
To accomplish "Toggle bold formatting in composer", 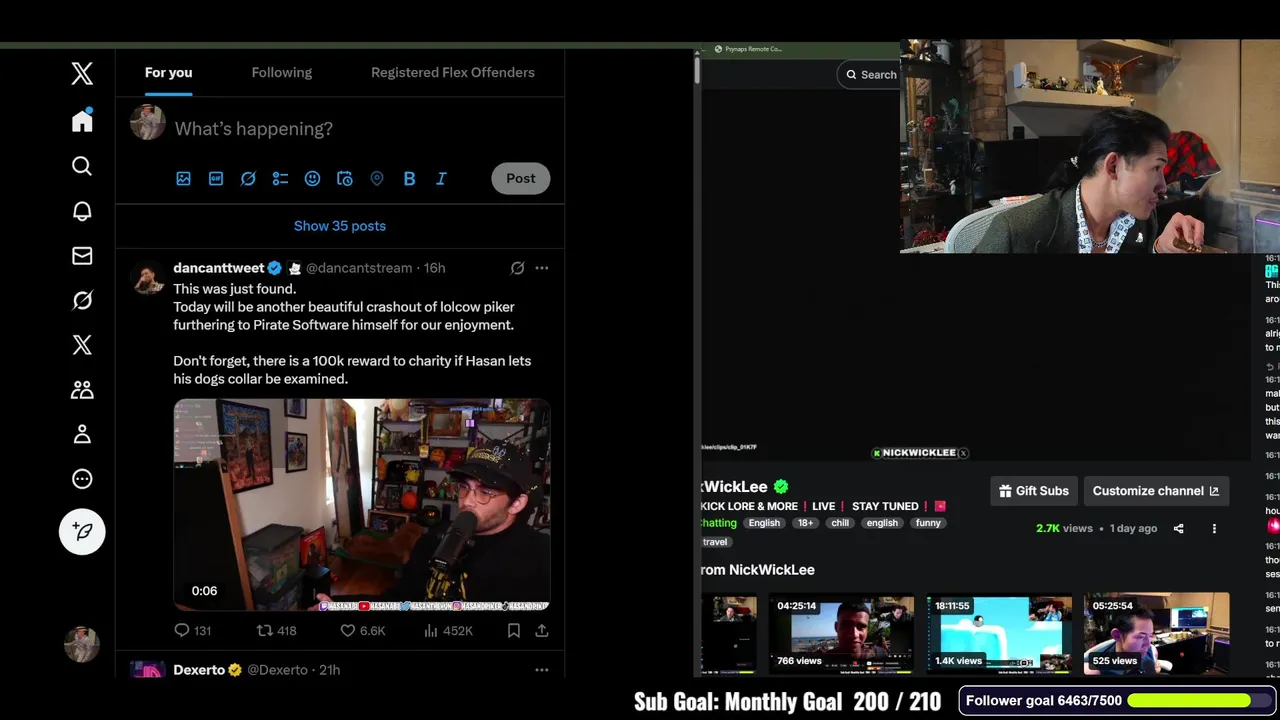I will coord(409,178).
